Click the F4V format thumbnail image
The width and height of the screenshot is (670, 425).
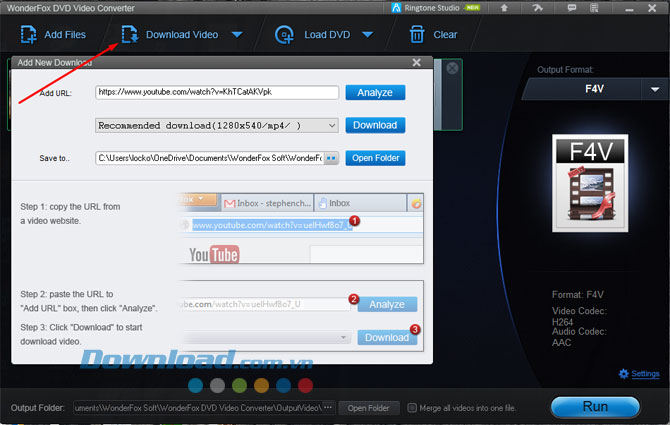tap(590, 183)
